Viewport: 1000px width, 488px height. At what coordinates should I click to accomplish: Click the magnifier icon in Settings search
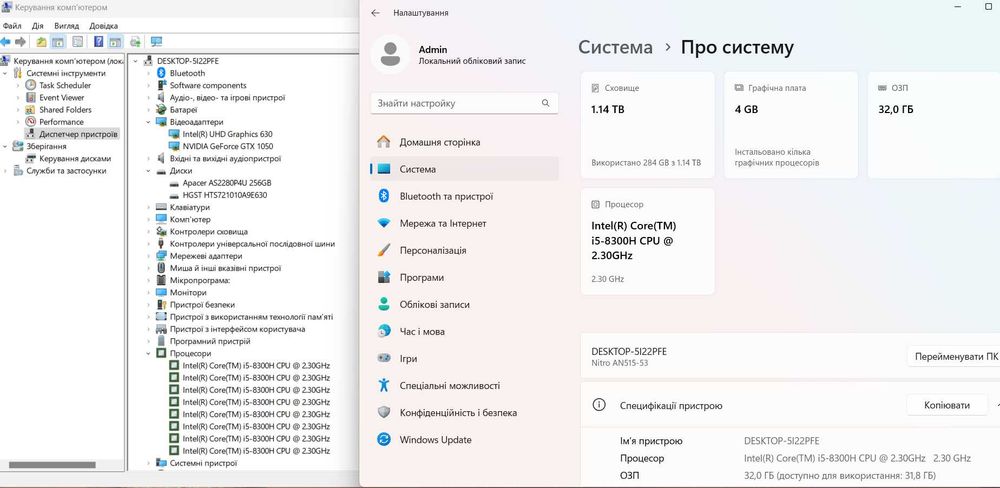(x=545, y=103)
